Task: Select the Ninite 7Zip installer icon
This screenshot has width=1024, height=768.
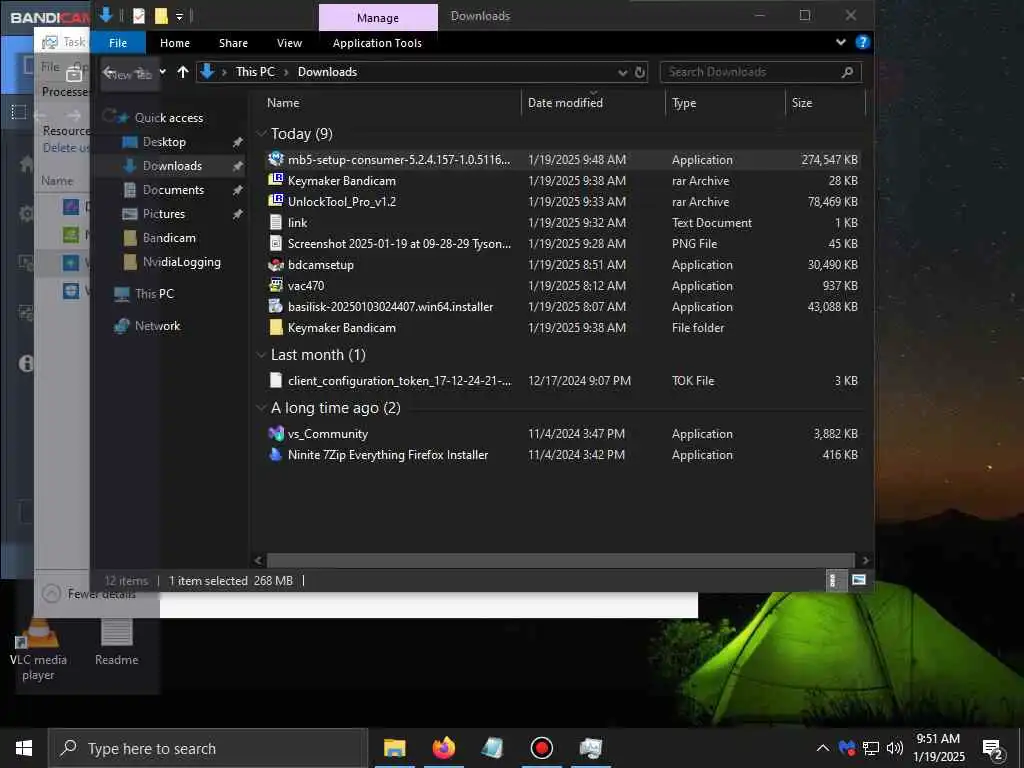Action: tap(276, 455)
